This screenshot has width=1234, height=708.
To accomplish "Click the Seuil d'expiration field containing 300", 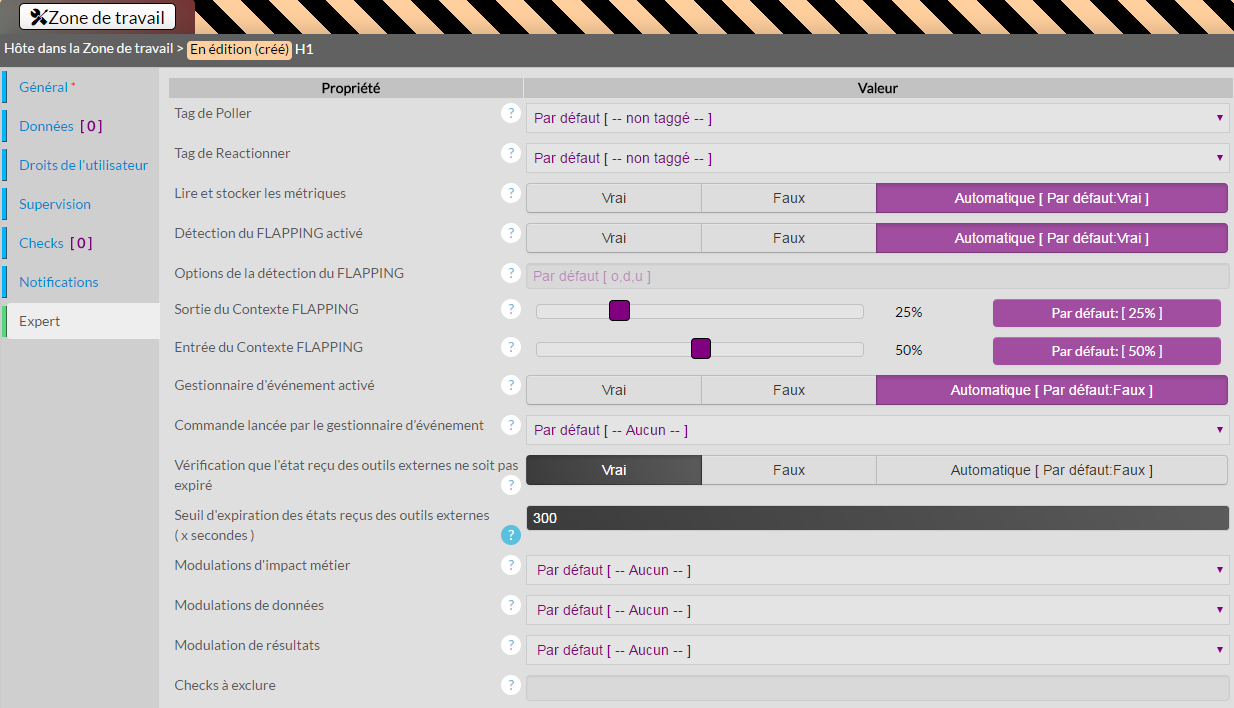I will [x=876, y=518].
